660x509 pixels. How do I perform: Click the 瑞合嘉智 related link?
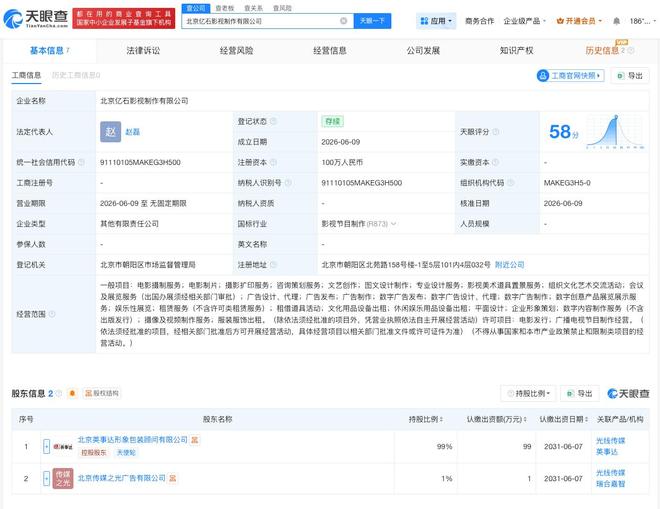point(610,484)
